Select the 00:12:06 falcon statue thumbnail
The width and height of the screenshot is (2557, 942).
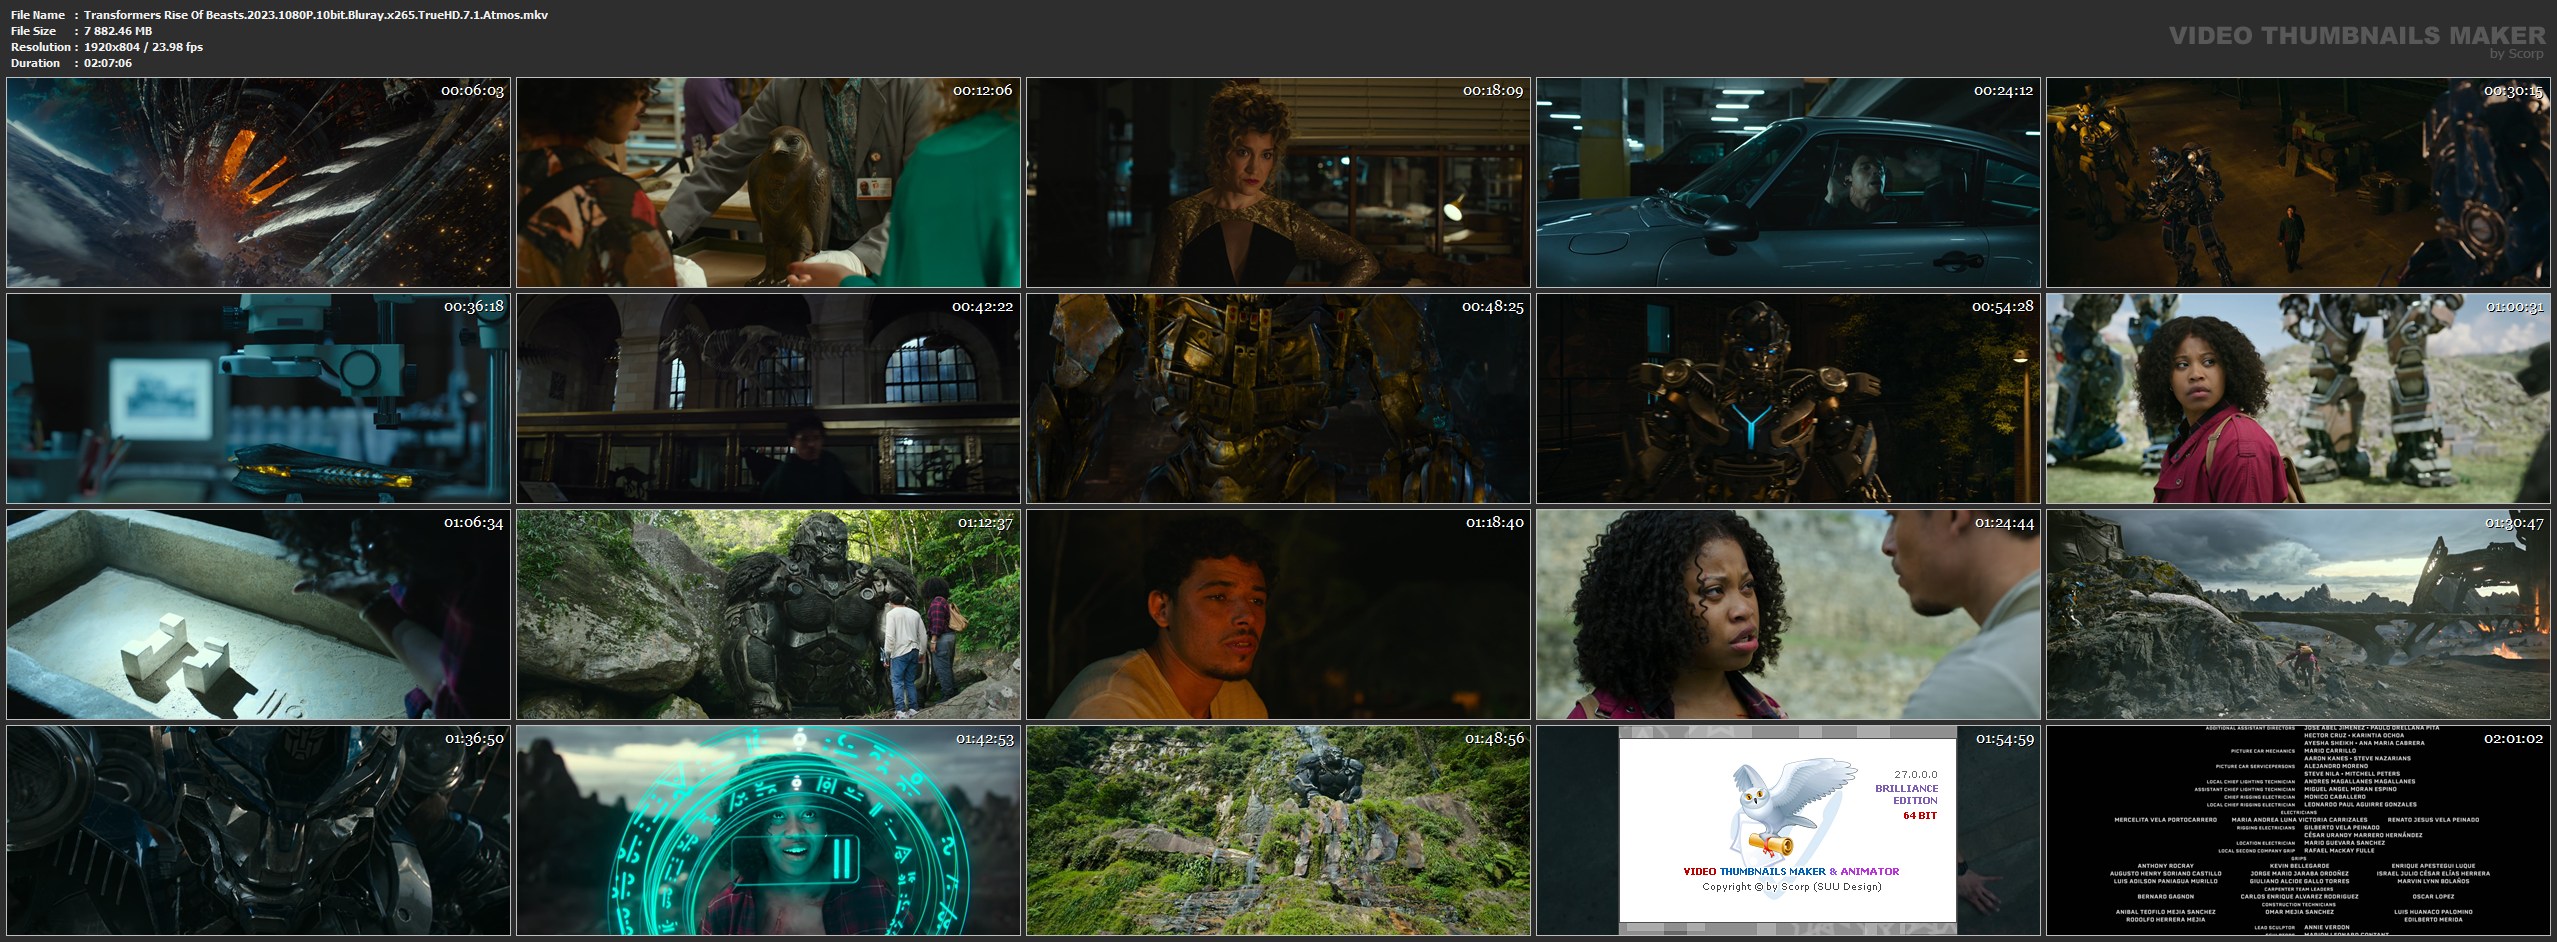768,183
